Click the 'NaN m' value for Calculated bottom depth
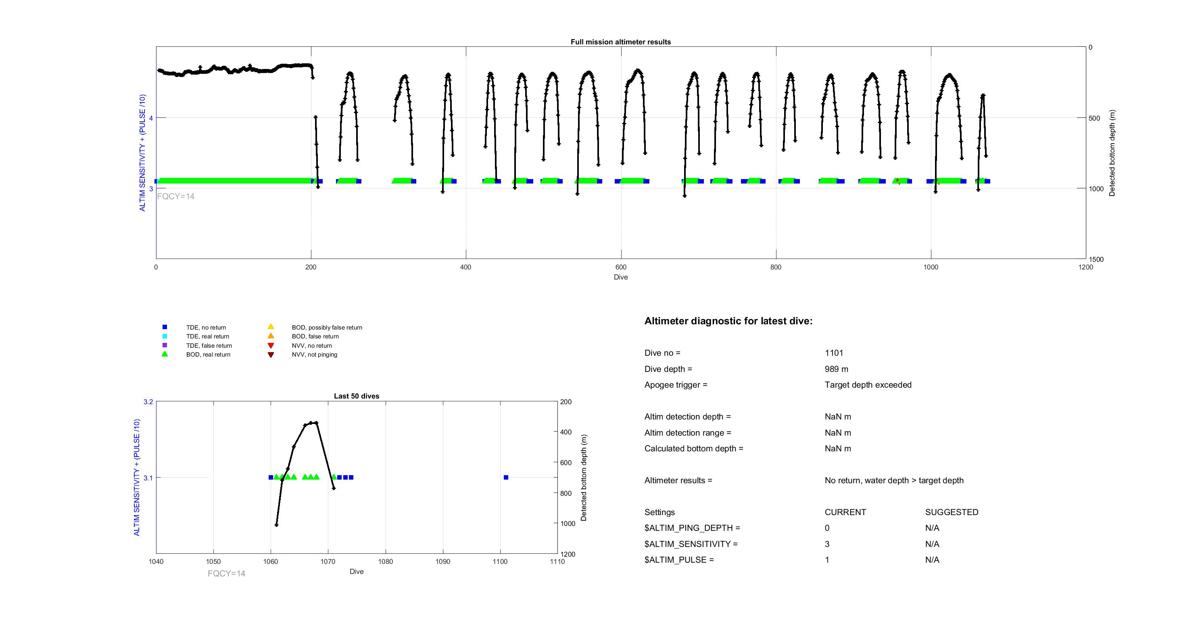 (838, 449)
